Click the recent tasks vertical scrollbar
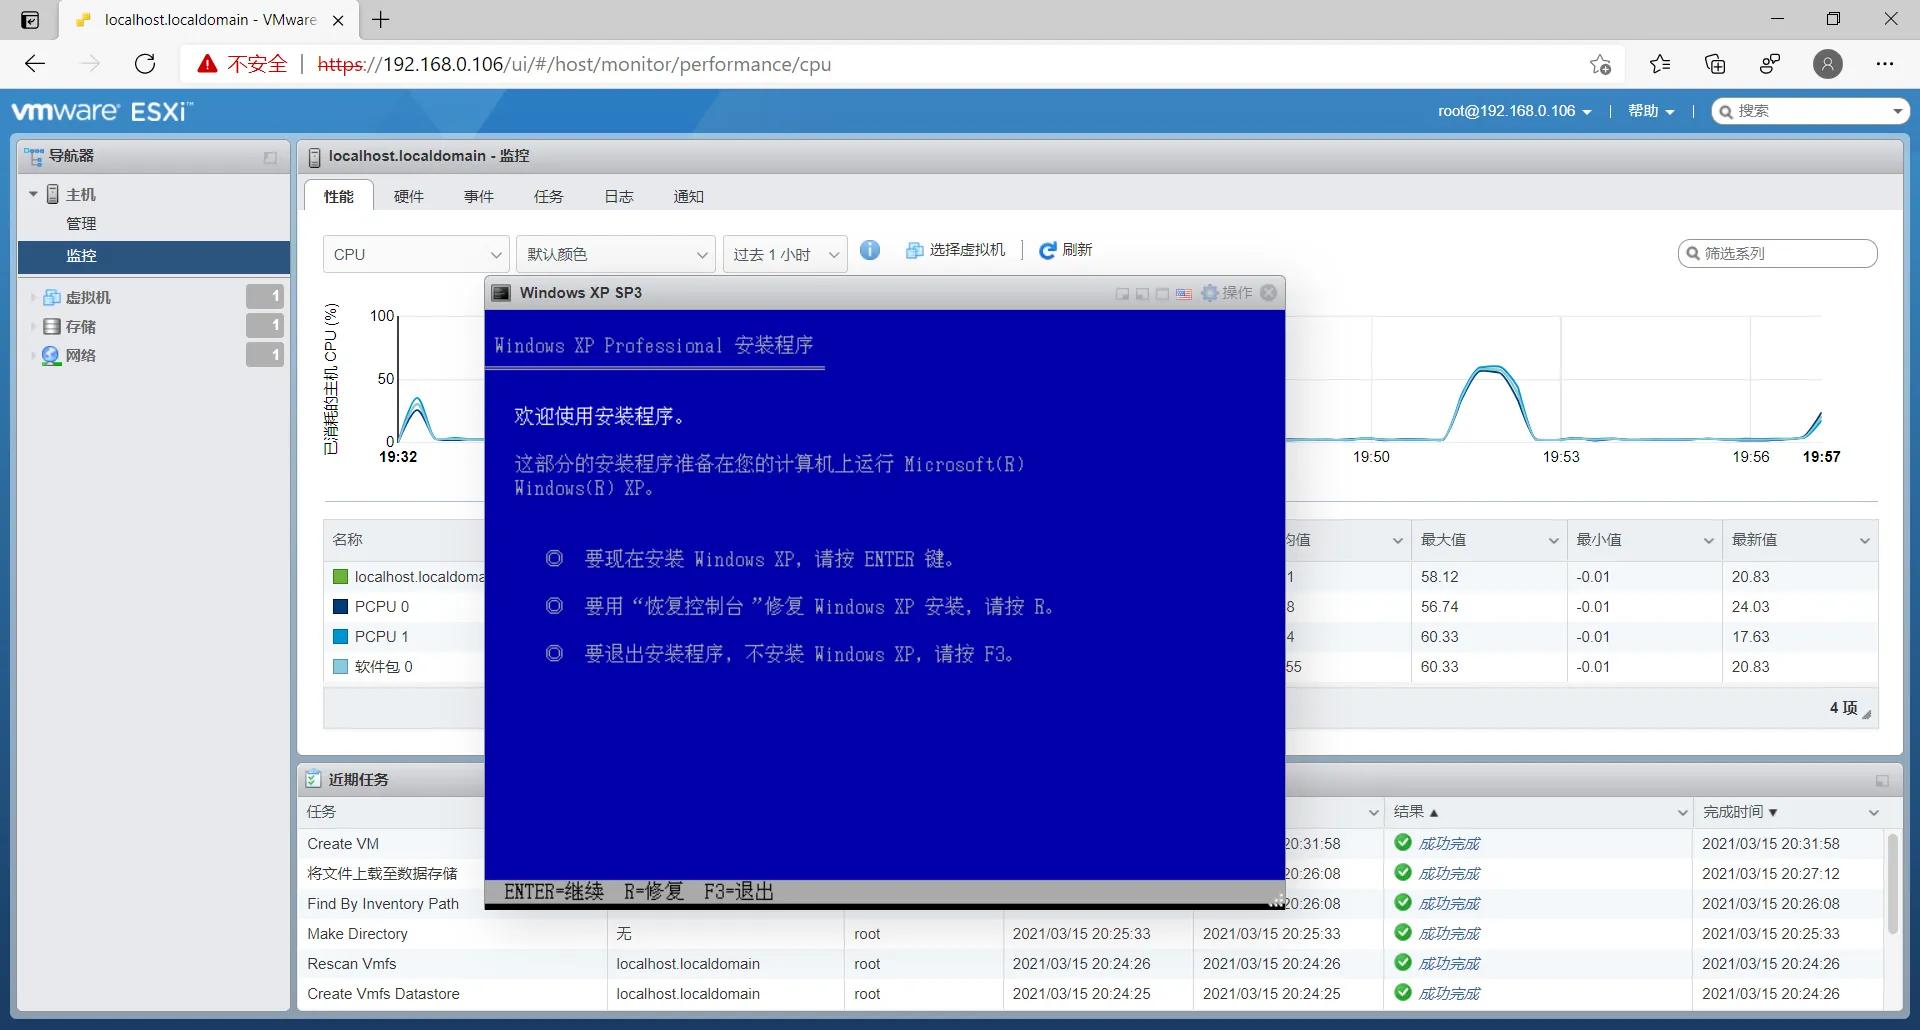The image size is (1920, 1030). 1892,884
